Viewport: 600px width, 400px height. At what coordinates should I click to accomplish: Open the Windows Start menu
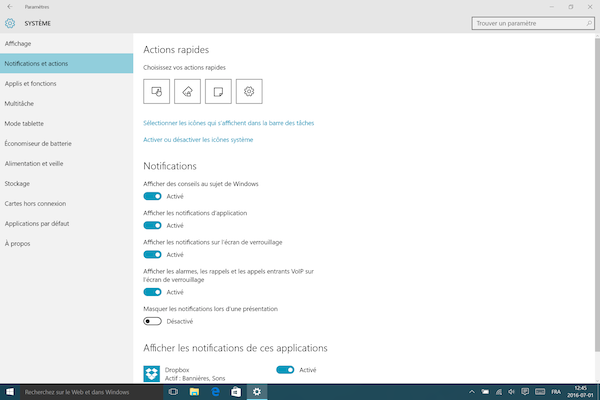click(10, 392)
